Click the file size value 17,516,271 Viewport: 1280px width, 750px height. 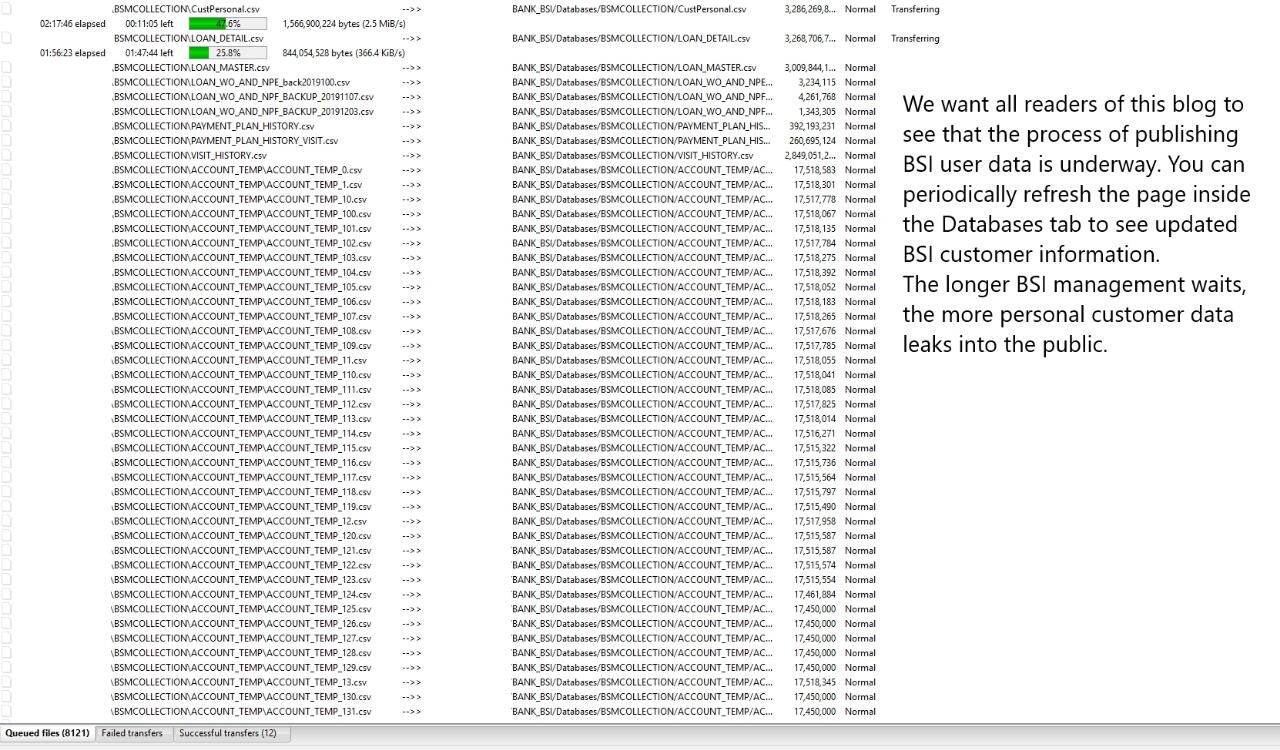click(815, 433)
